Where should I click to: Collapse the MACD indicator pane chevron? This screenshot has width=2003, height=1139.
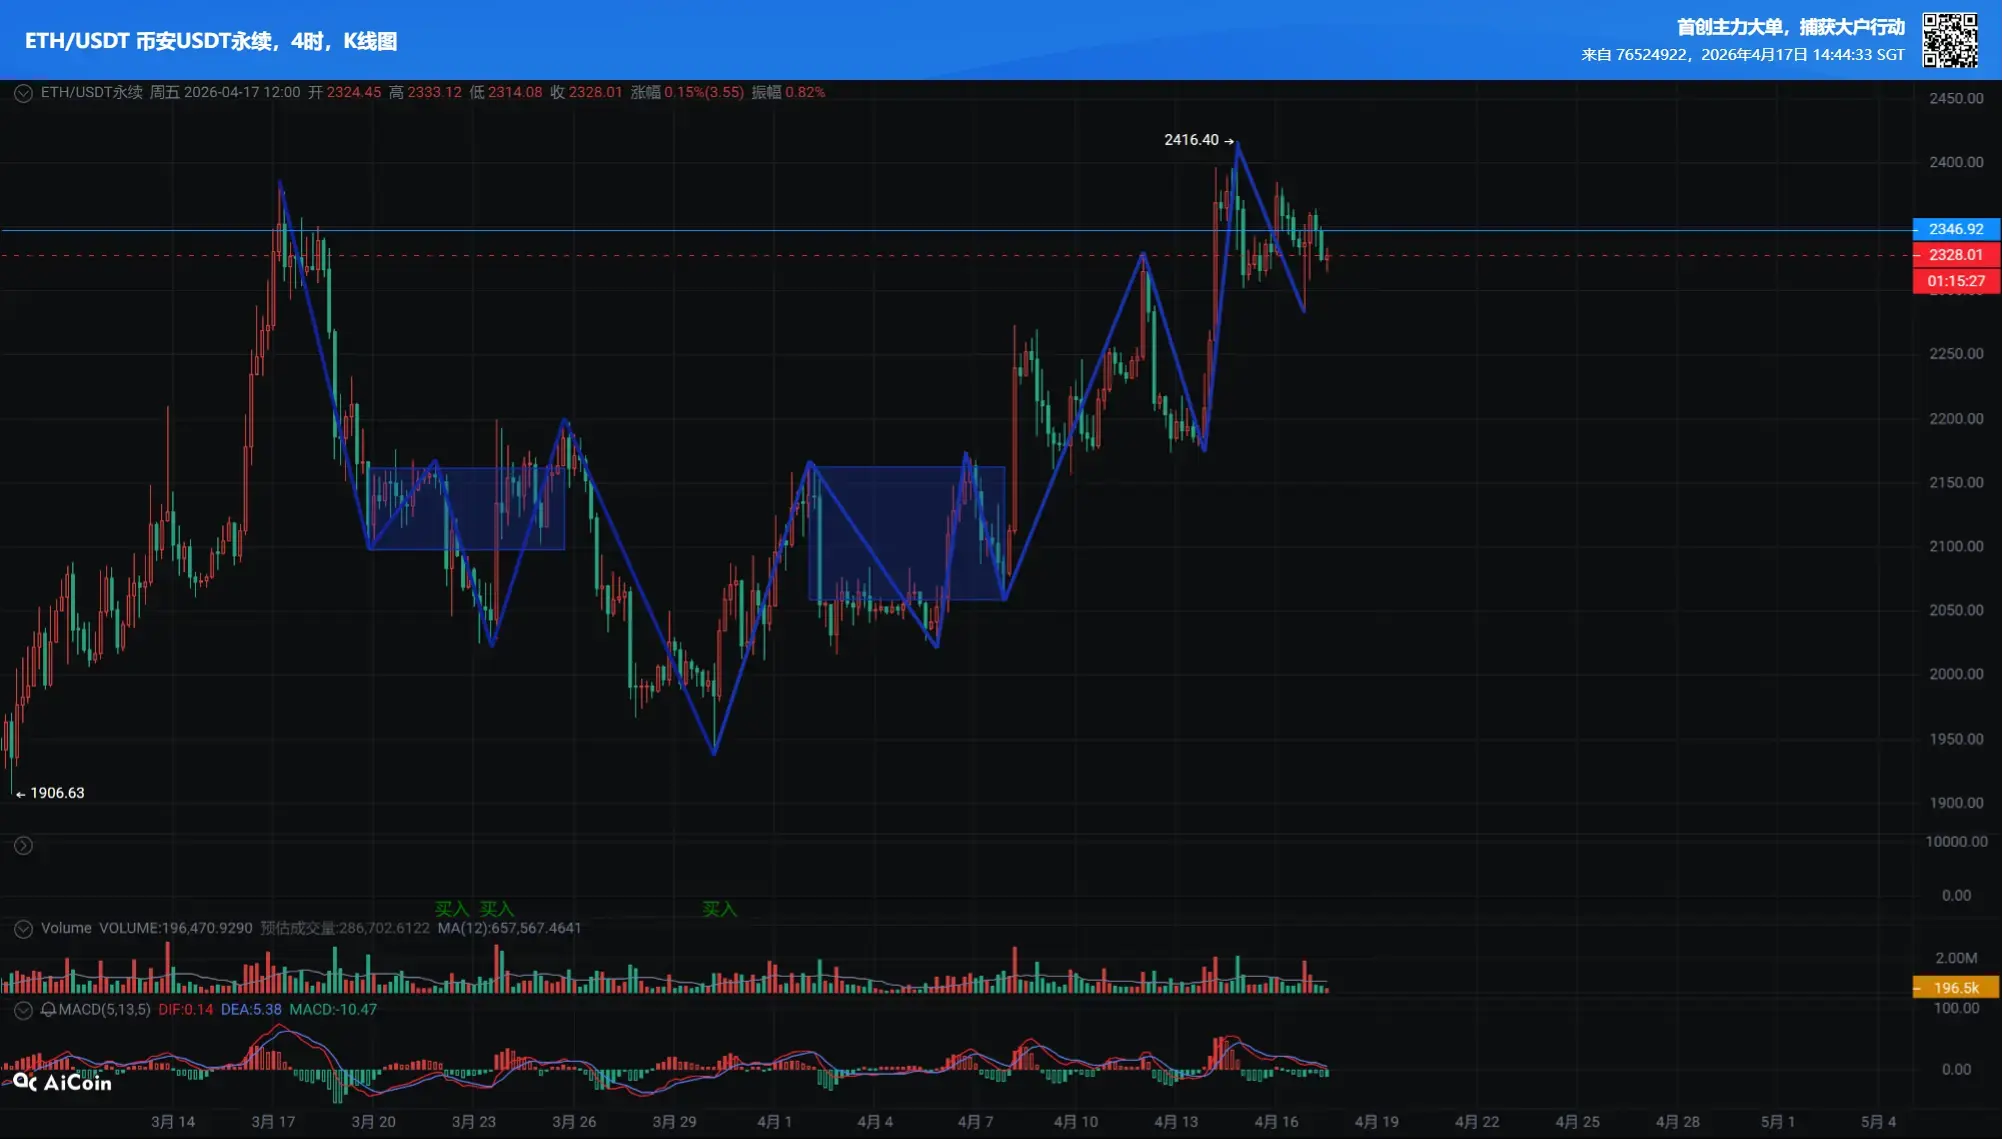[x=23, y=1010]
